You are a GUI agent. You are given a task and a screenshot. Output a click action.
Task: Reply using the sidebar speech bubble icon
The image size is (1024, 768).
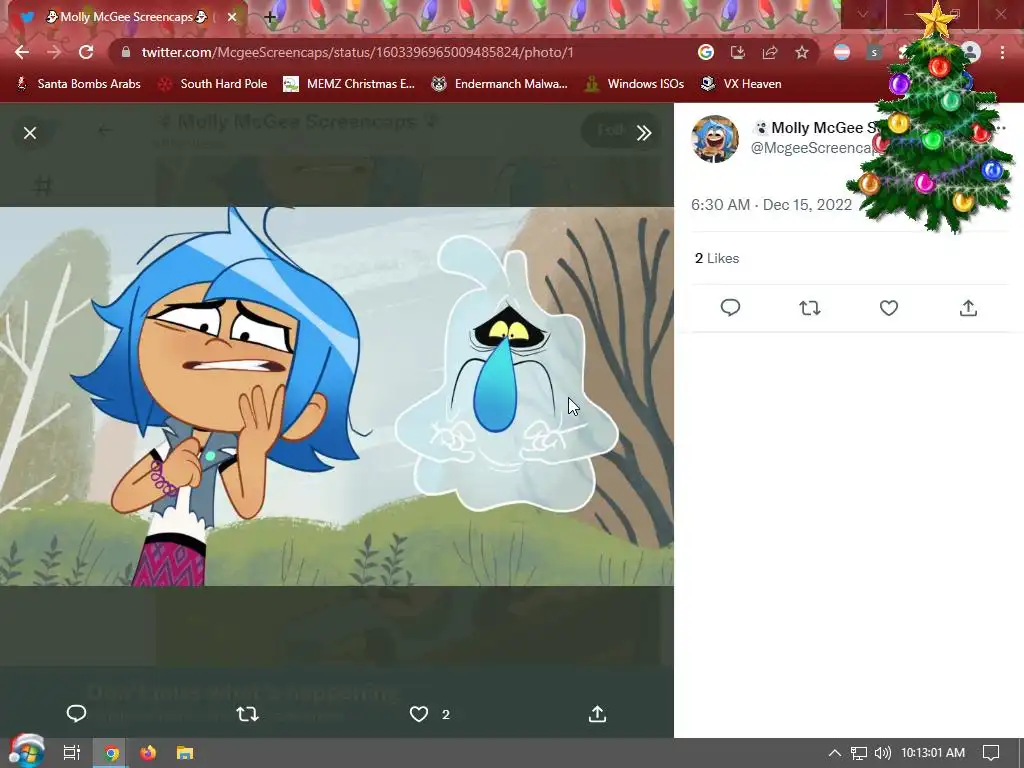tap(730, 308)
